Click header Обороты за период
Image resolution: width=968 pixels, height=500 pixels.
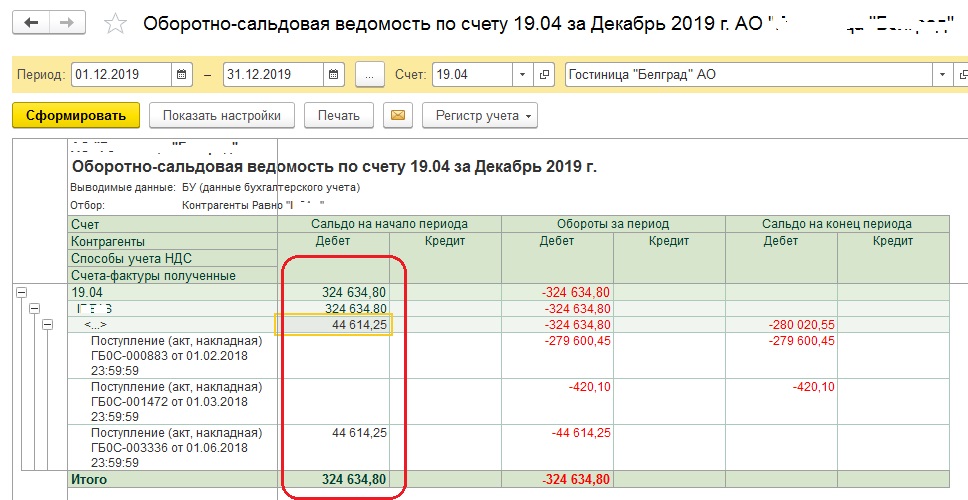pos(613,224)
